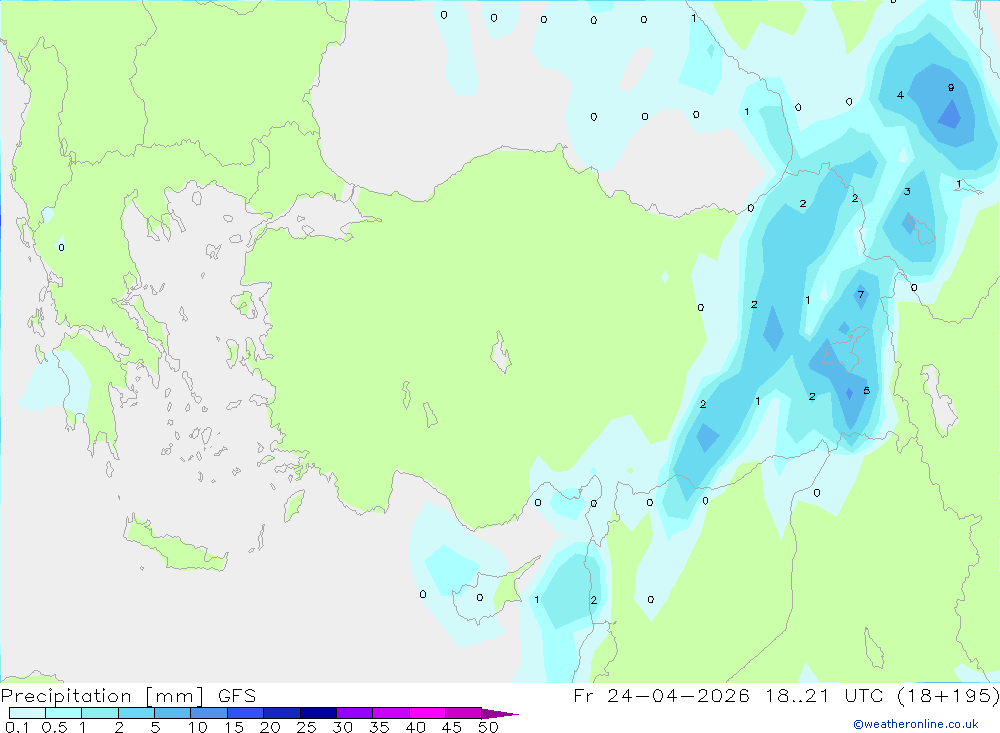The width and height of the screenshot is (1000, 733).
Task: Click the legend scale label '45'
Action: pyautogui.click(x=452, y=727)
